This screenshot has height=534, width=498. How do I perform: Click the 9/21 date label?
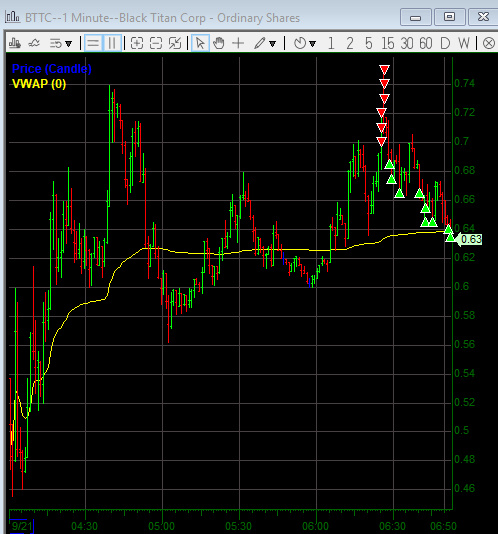click(22, 526)
